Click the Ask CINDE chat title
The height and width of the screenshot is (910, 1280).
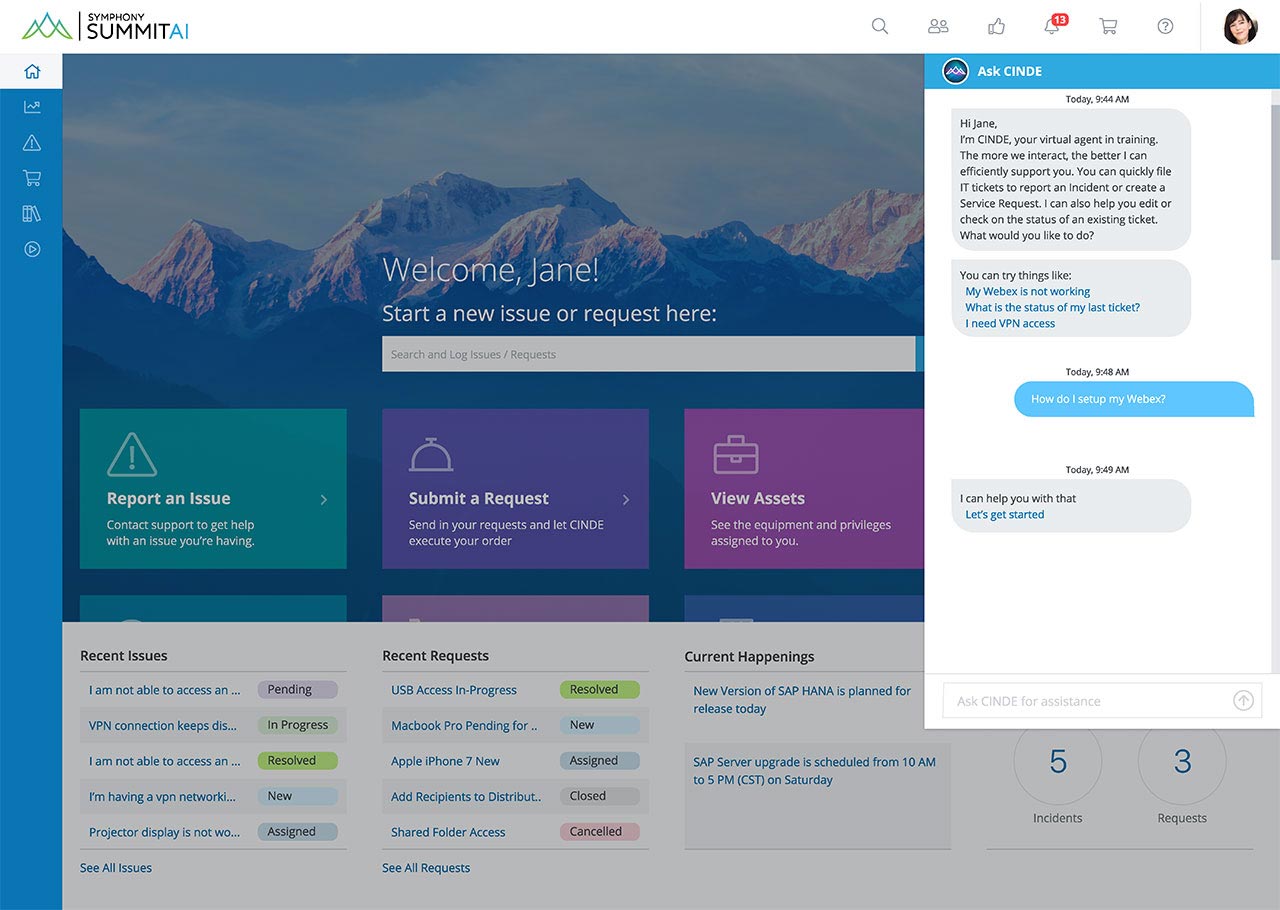point(1010,71)
